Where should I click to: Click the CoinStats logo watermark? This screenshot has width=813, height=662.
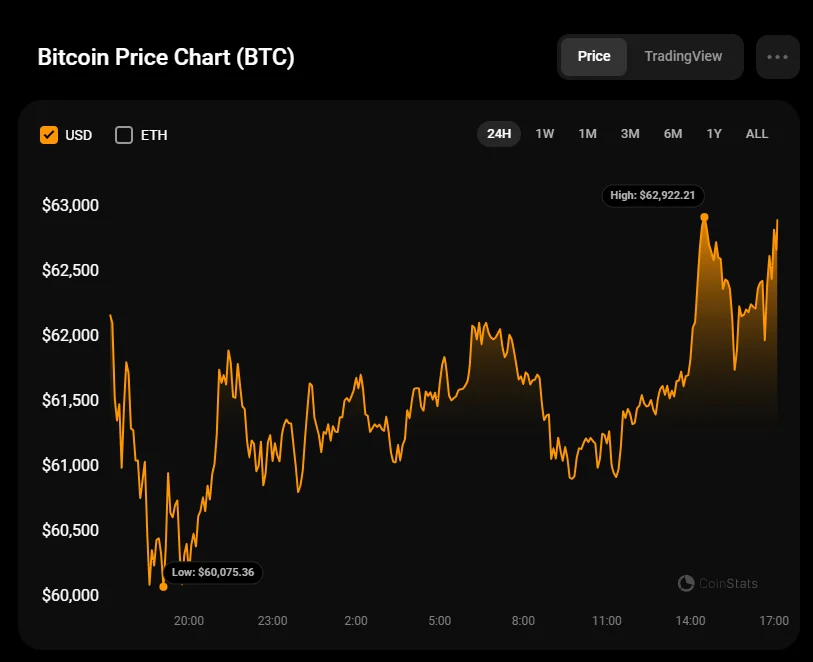pyautogui.click(x=717, y=583)
